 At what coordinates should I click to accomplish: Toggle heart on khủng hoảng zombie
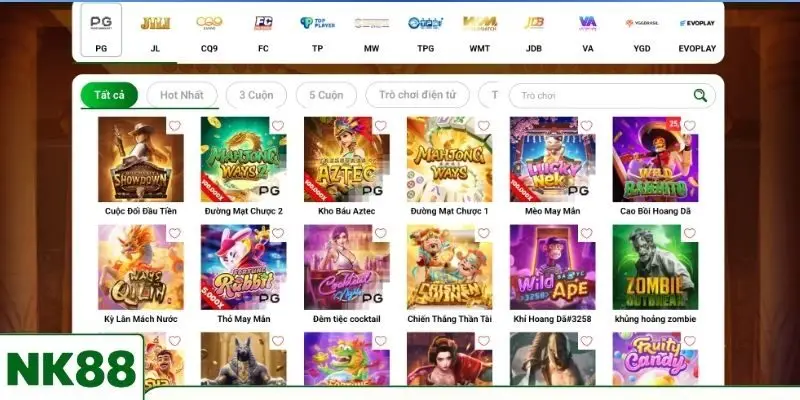(689, 233)
